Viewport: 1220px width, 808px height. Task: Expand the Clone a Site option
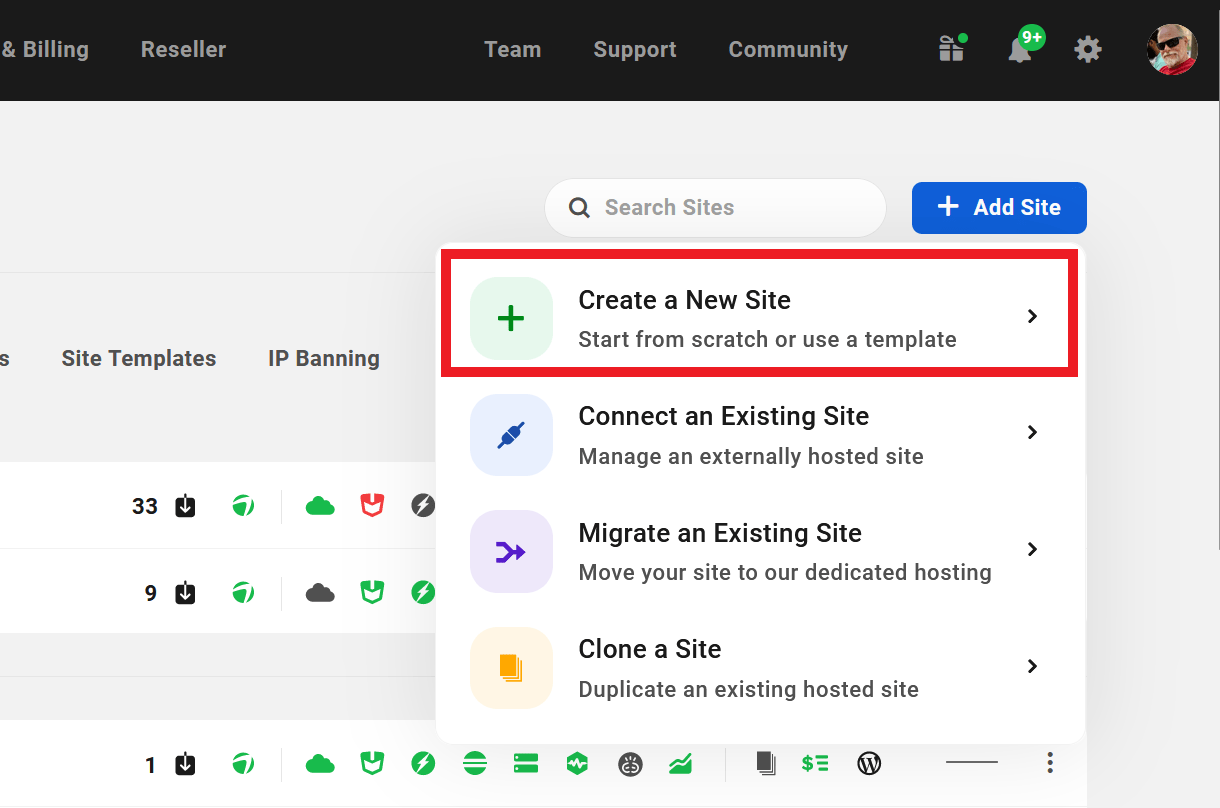point(1032,666)
